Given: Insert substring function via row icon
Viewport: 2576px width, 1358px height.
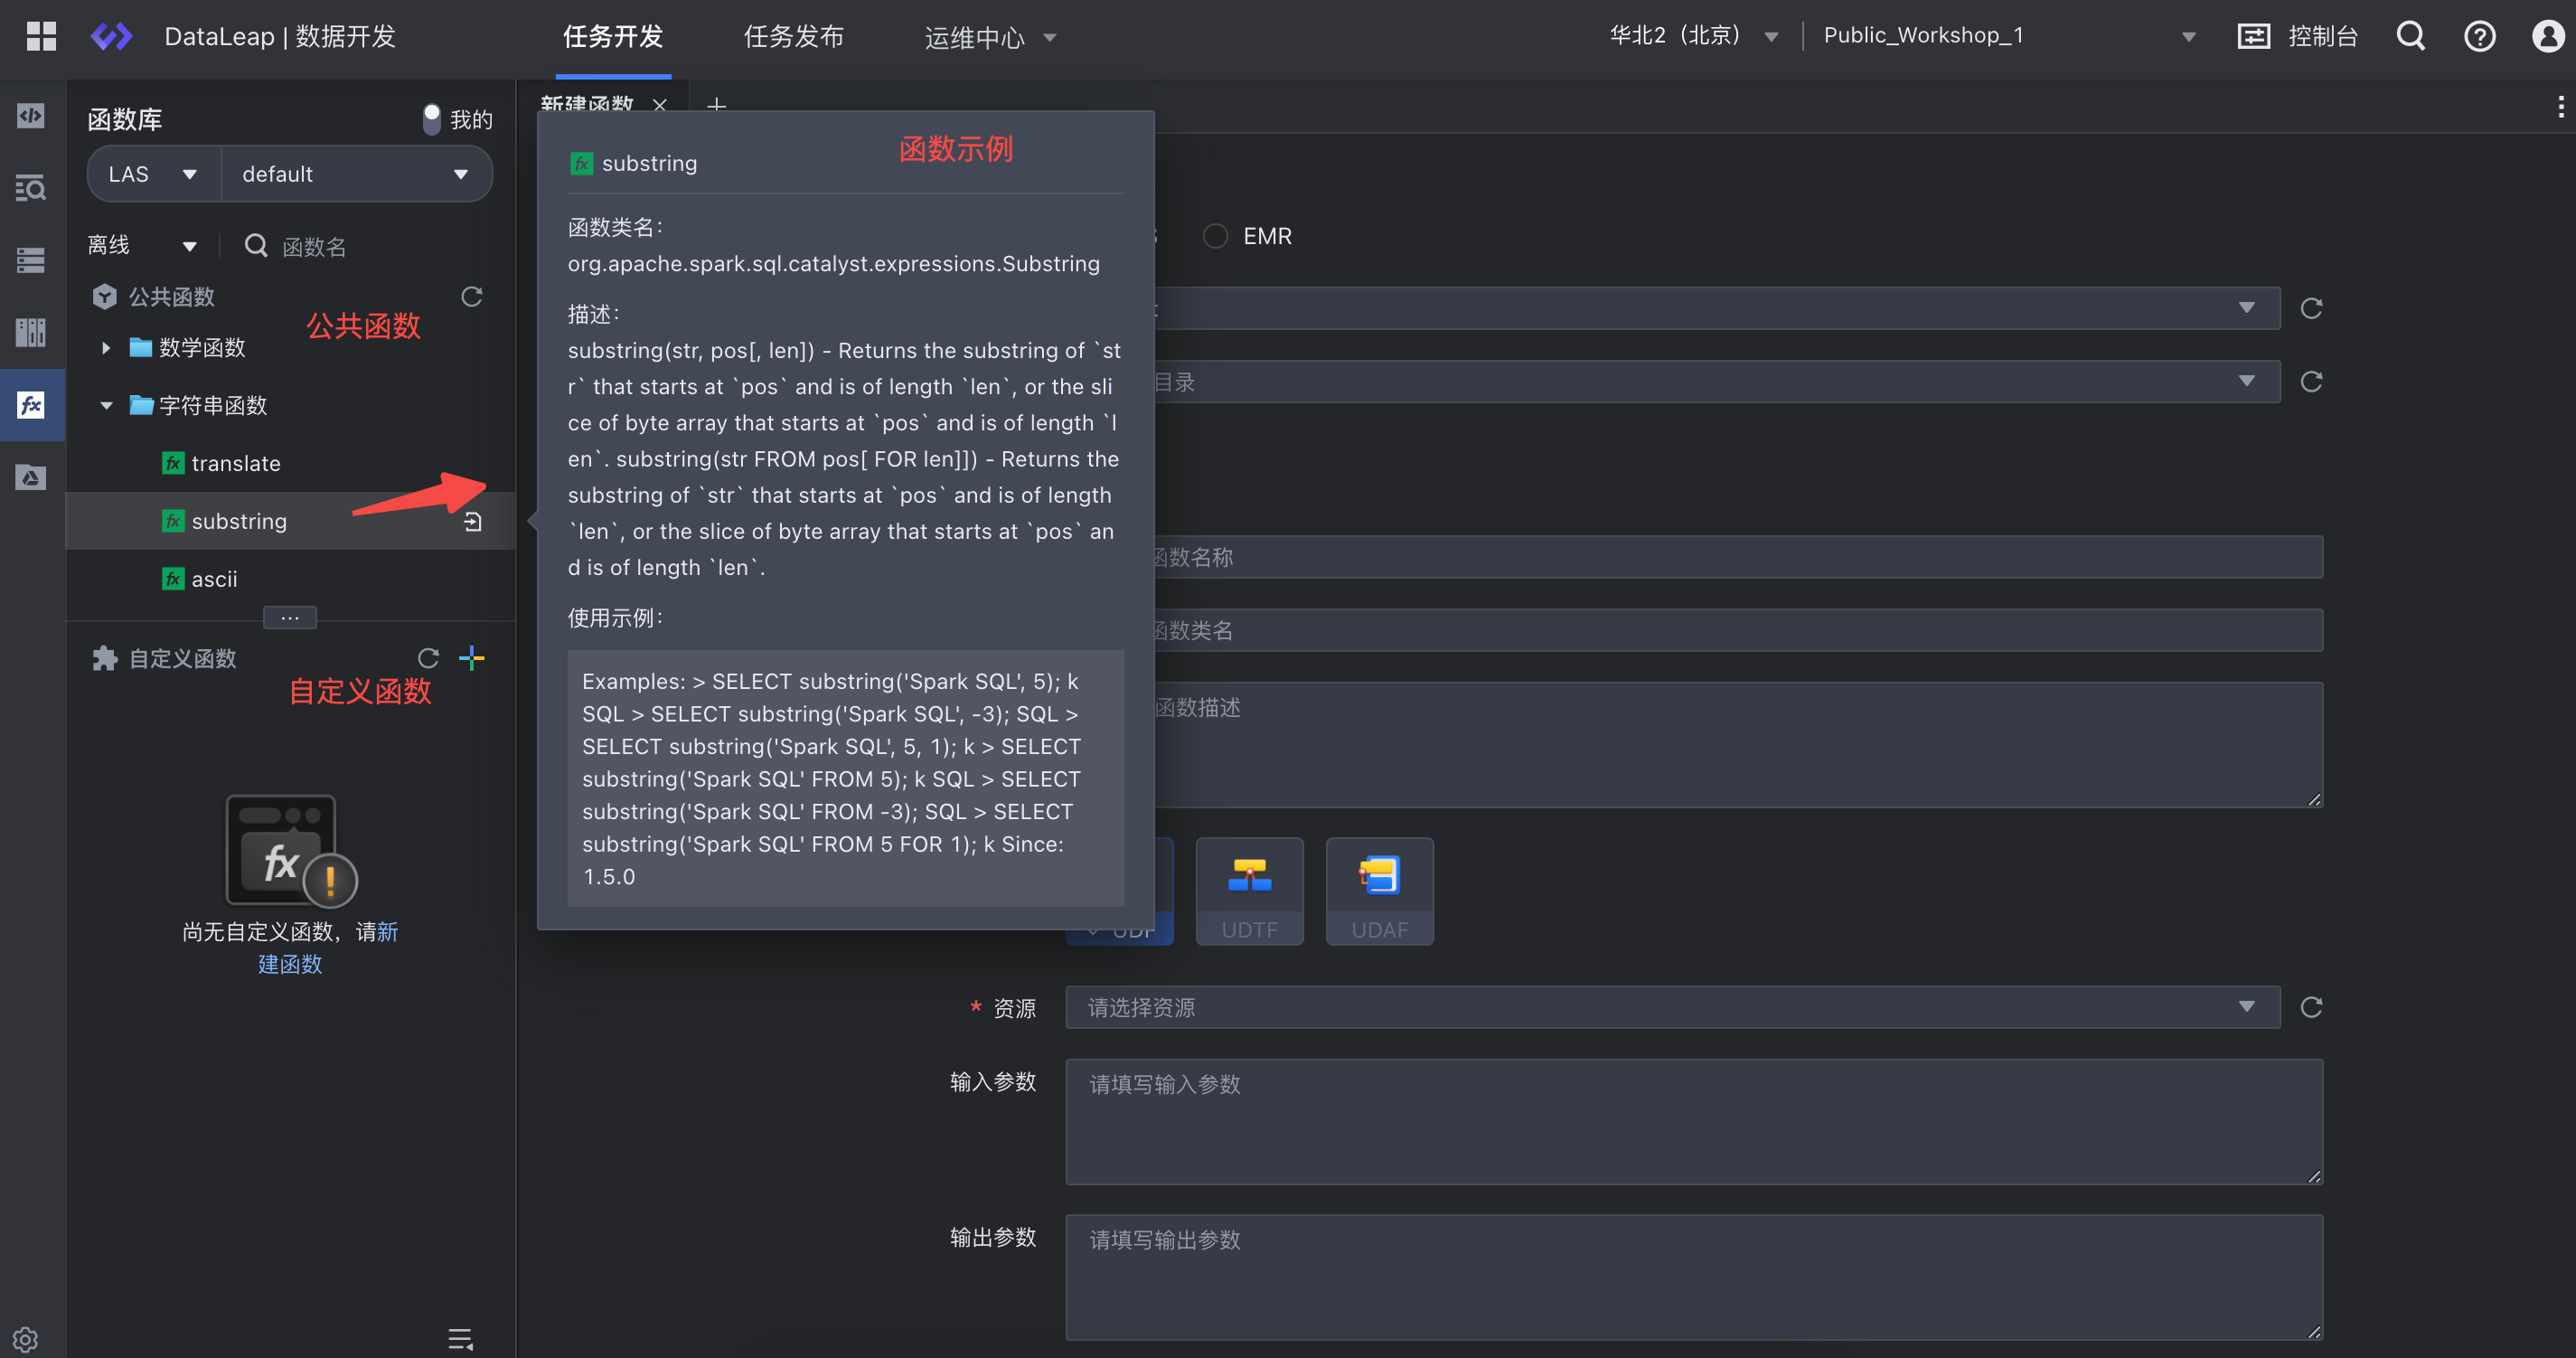Looking at the screenshot, I should (x=473, y=521).
